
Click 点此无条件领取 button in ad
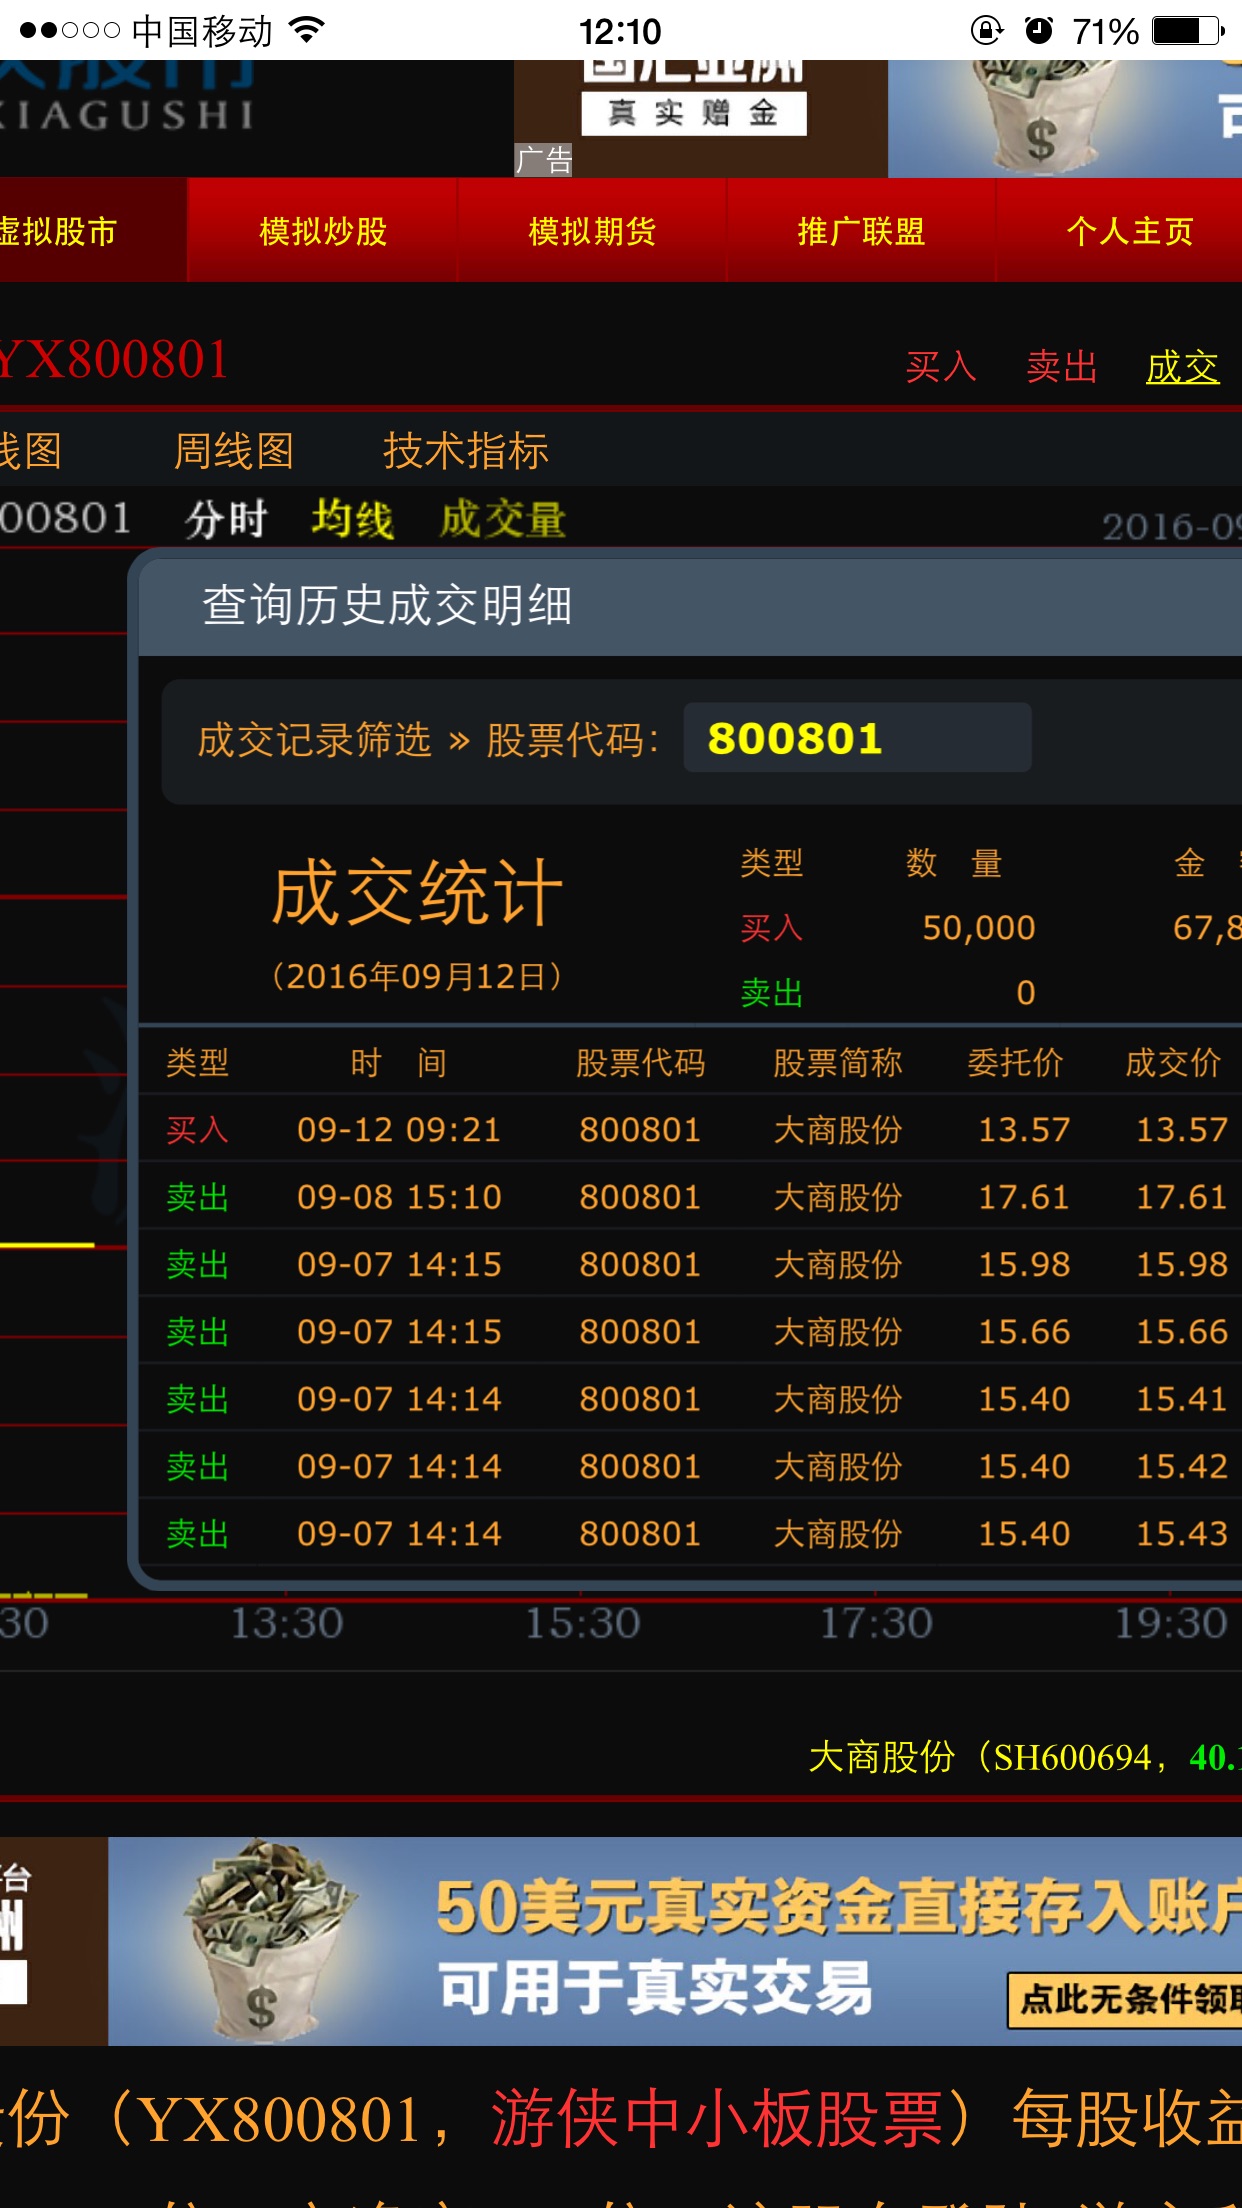(x=1125, y=1999)
